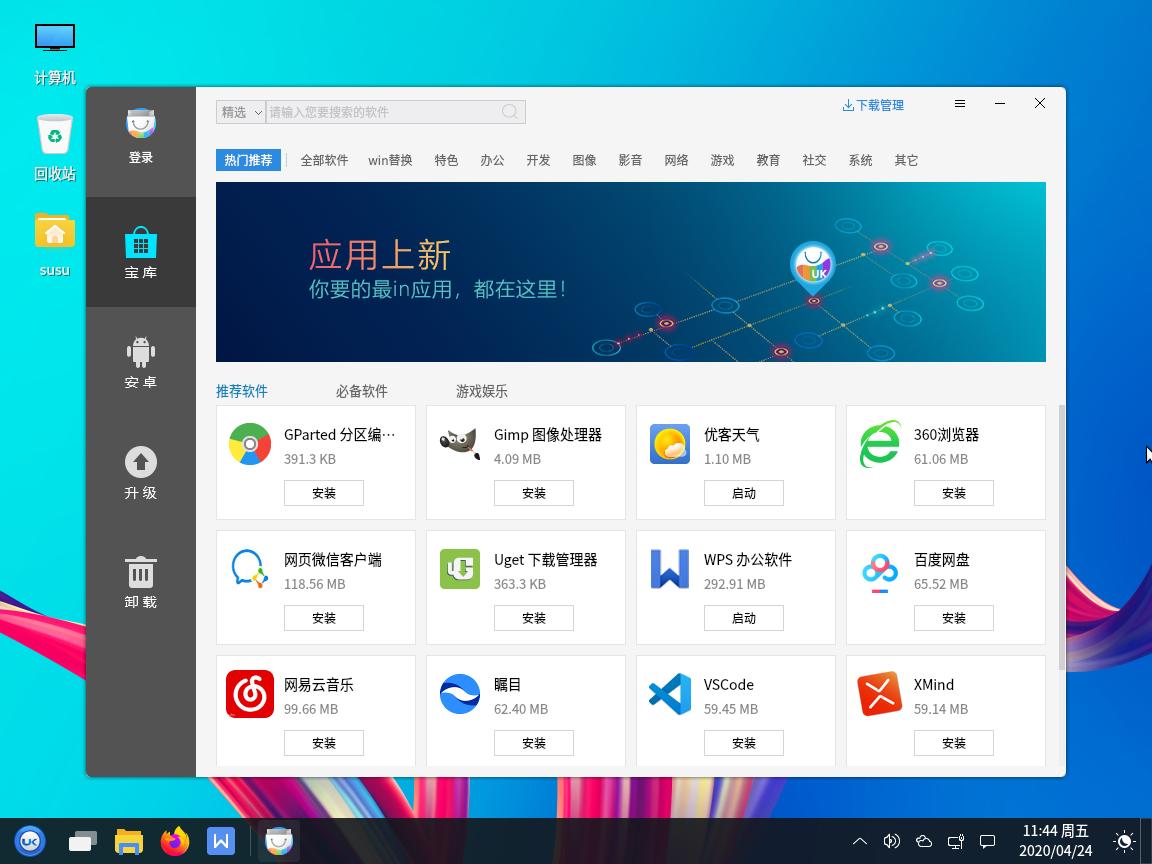Click the 应用上新 promotional banner
The width and height of the screenshot is (1152, 864).
[631, 272]
